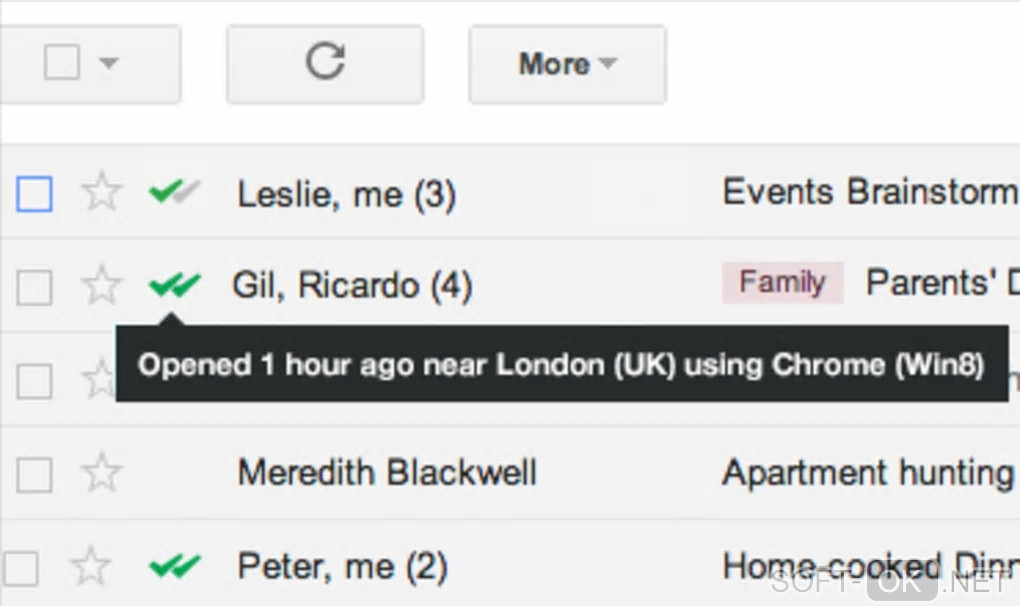This screenshot has width=1020, height=606.
Task: Check the Meredith Blackwell email checkbox
Action: click(35, 475)
